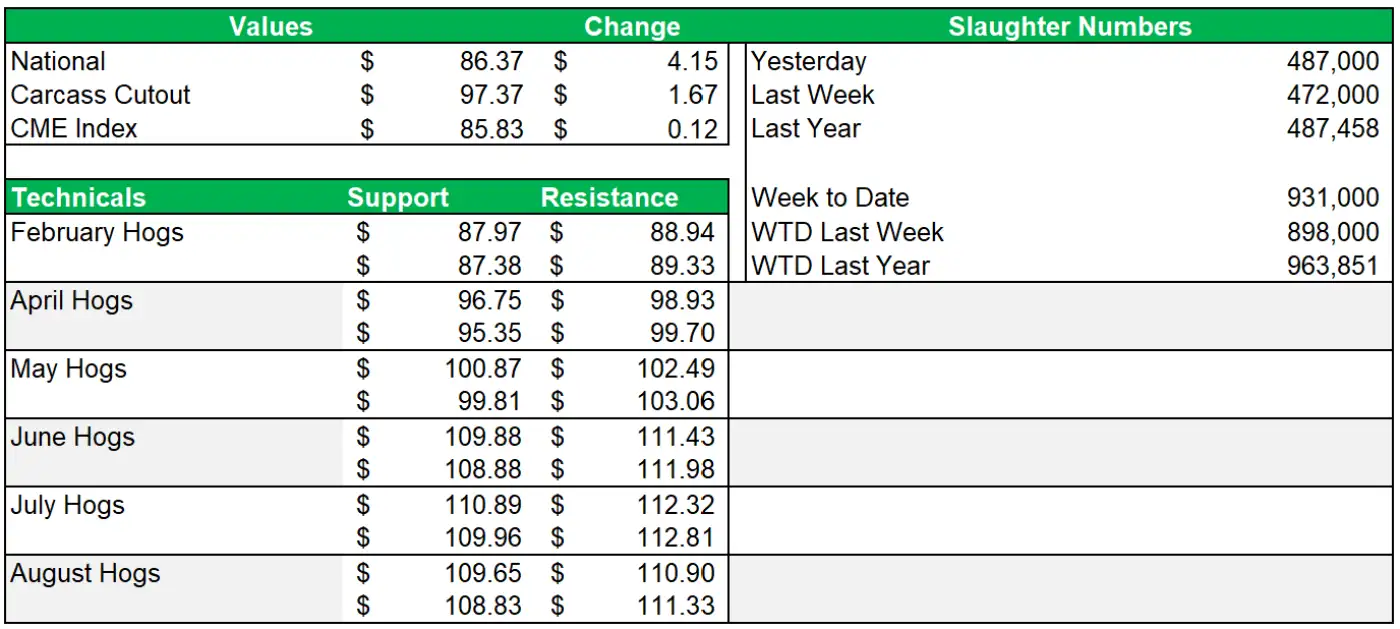This screenshot has width=1400, height=629.
Task: Select the Slaughter Numbers header
Action: 1069,27
